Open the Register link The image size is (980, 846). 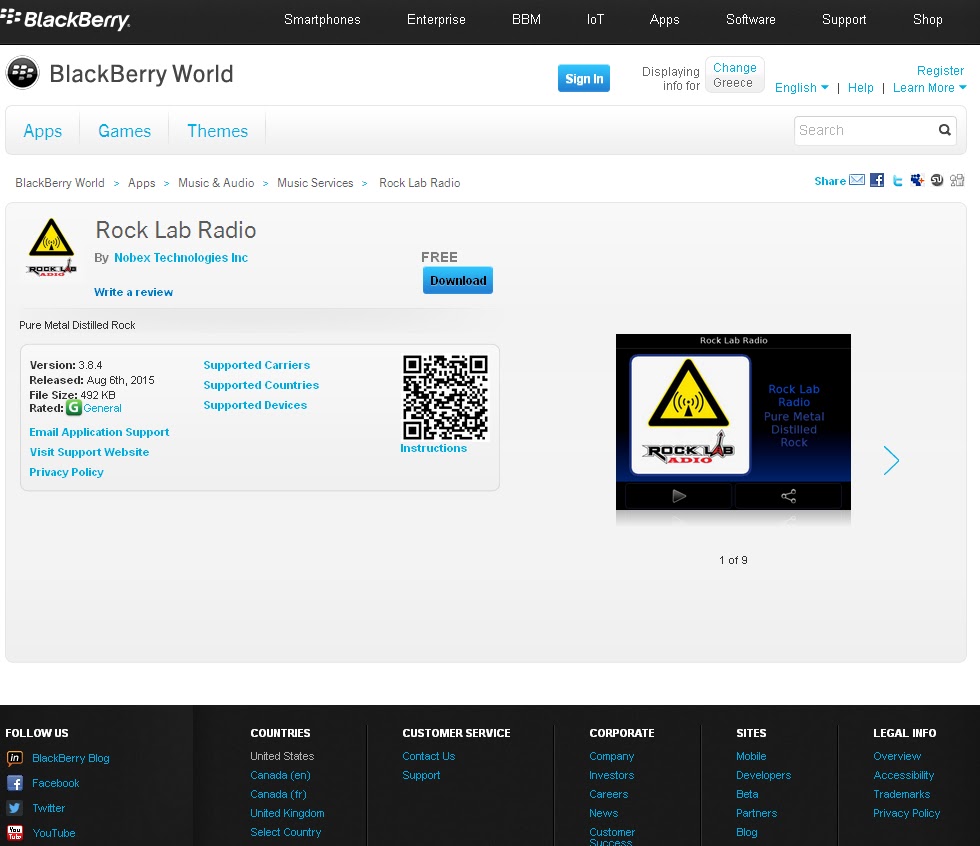click(x=940, y=71)
